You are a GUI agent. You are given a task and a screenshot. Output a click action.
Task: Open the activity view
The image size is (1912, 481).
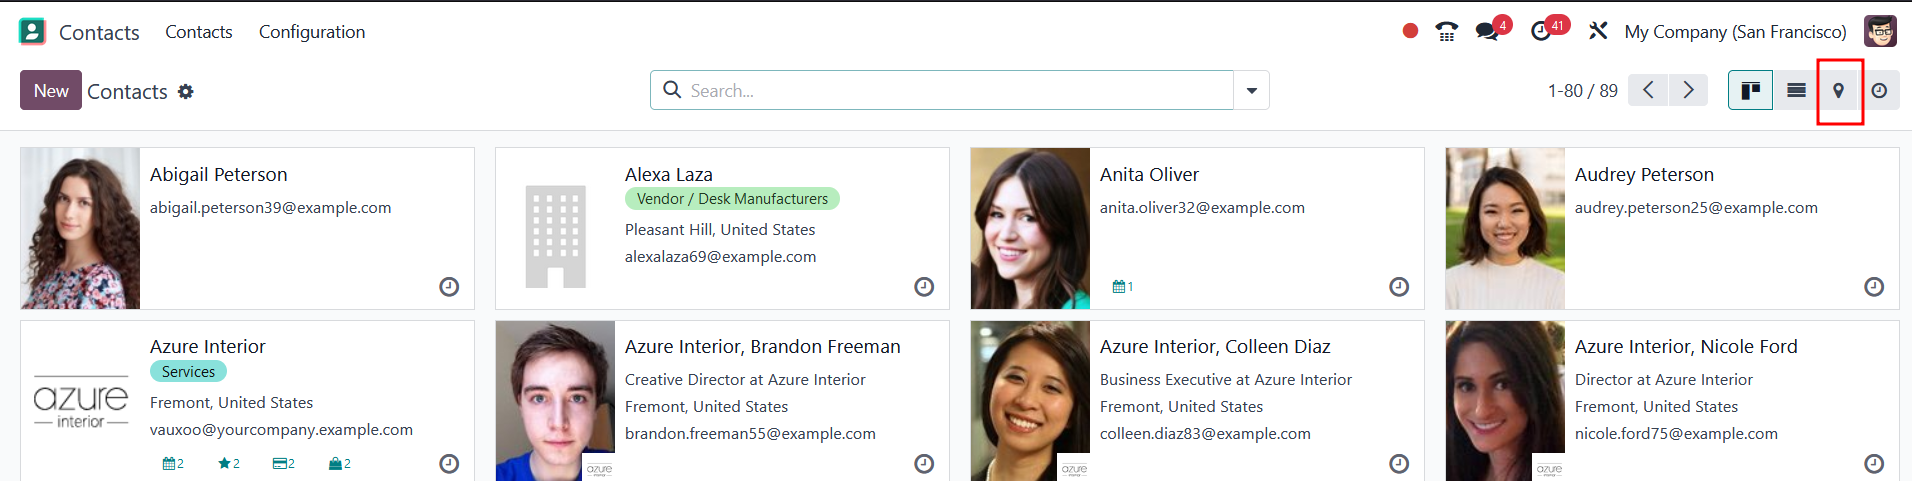click(1879, 91)
